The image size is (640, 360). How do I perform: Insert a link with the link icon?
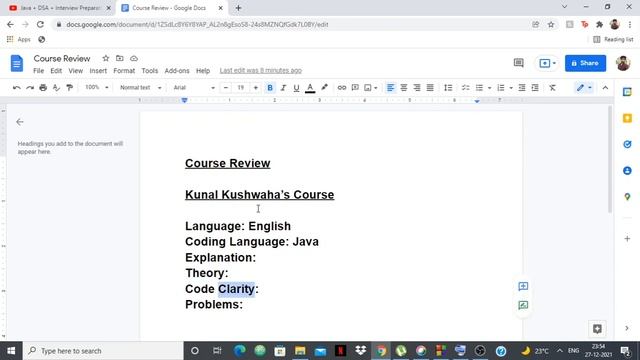click(x=342, y=88)
